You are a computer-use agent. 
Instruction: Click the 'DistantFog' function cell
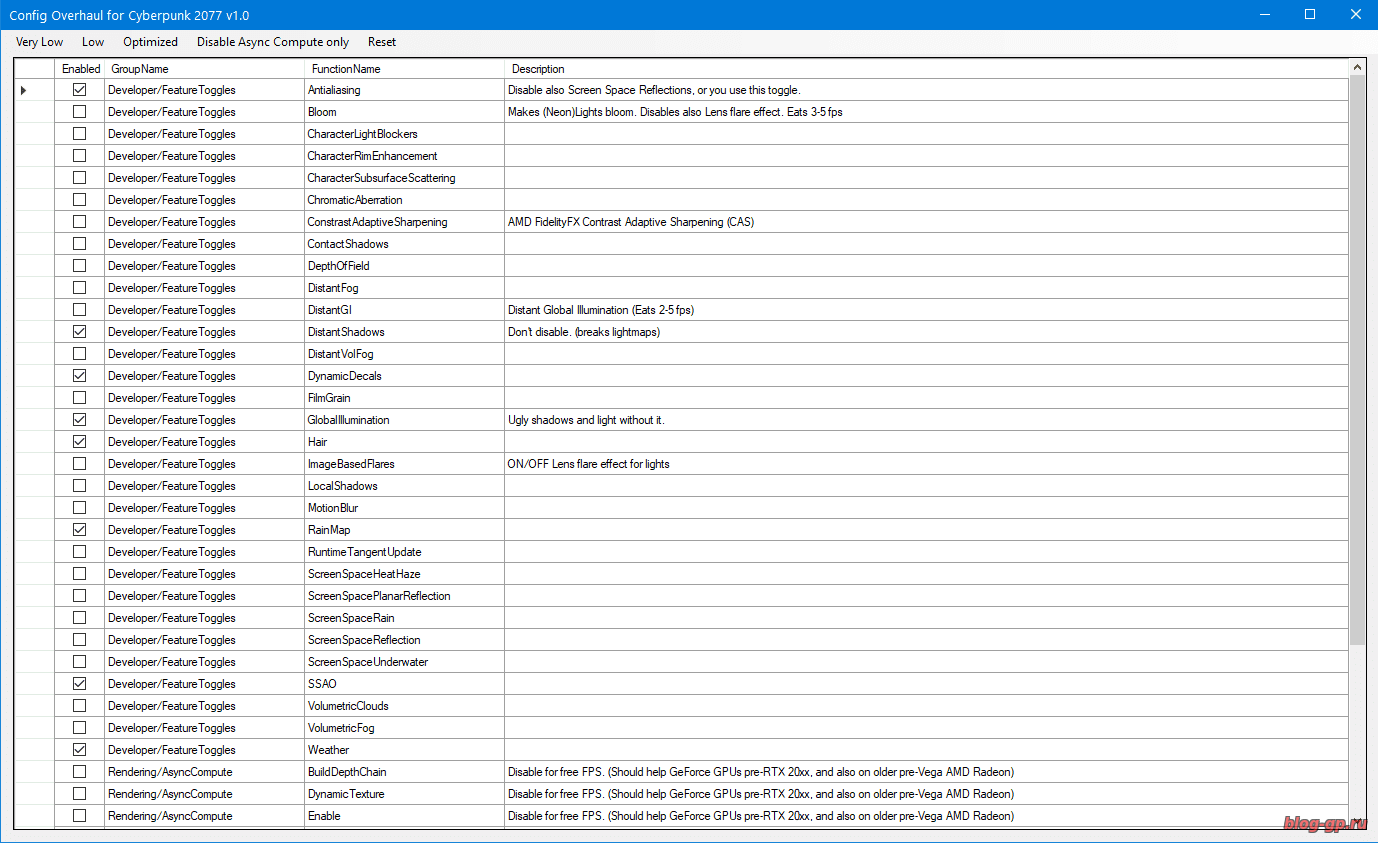(404, 288)
